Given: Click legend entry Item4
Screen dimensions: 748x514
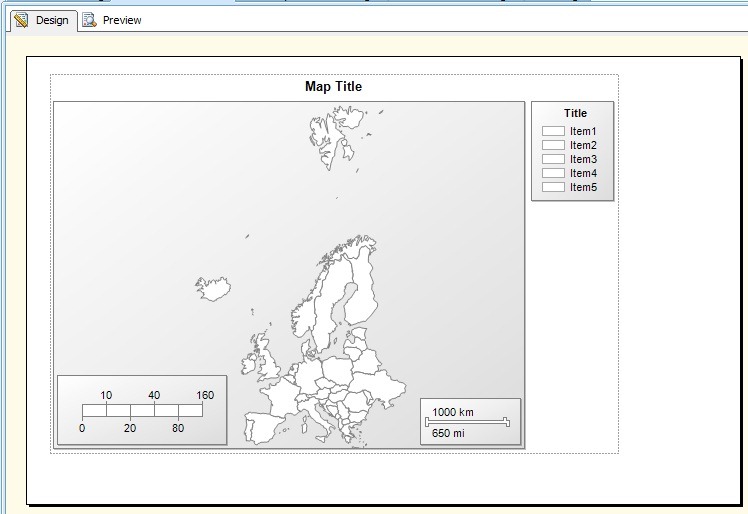Looking at the screenshot, I should point(583,173).
